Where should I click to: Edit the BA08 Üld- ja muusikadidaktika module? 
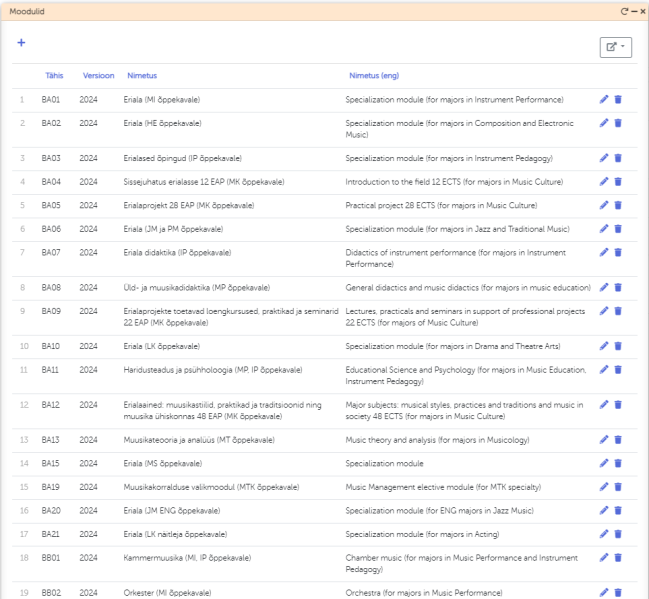(603, 287)
